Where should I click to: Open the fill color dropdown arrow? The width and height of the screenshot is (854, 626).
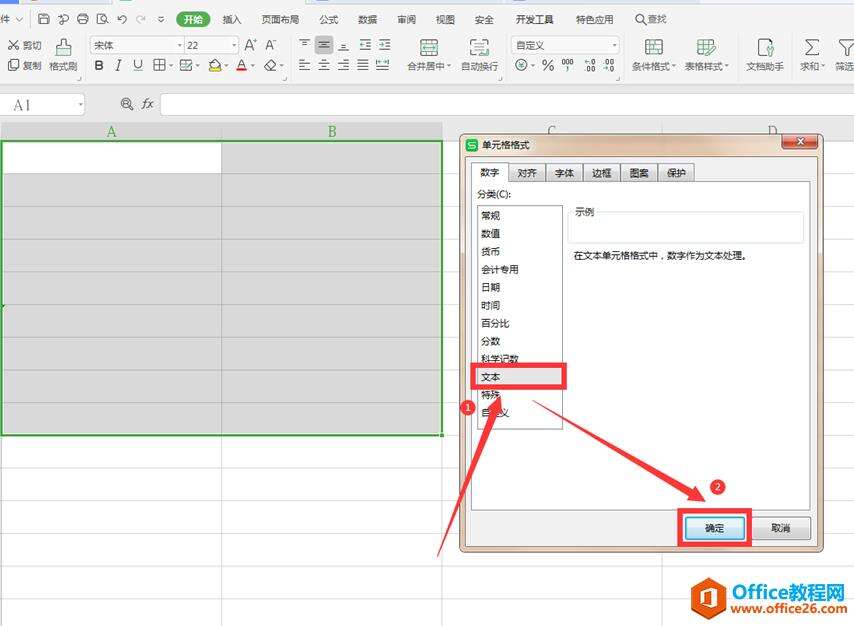pos(227,66)
